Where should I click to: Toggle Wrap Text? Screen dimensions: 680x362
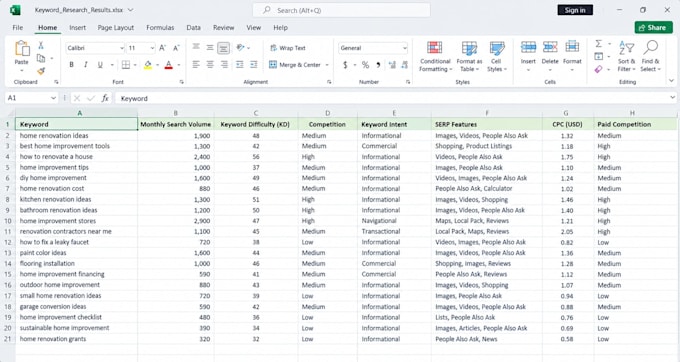point(288,48)
